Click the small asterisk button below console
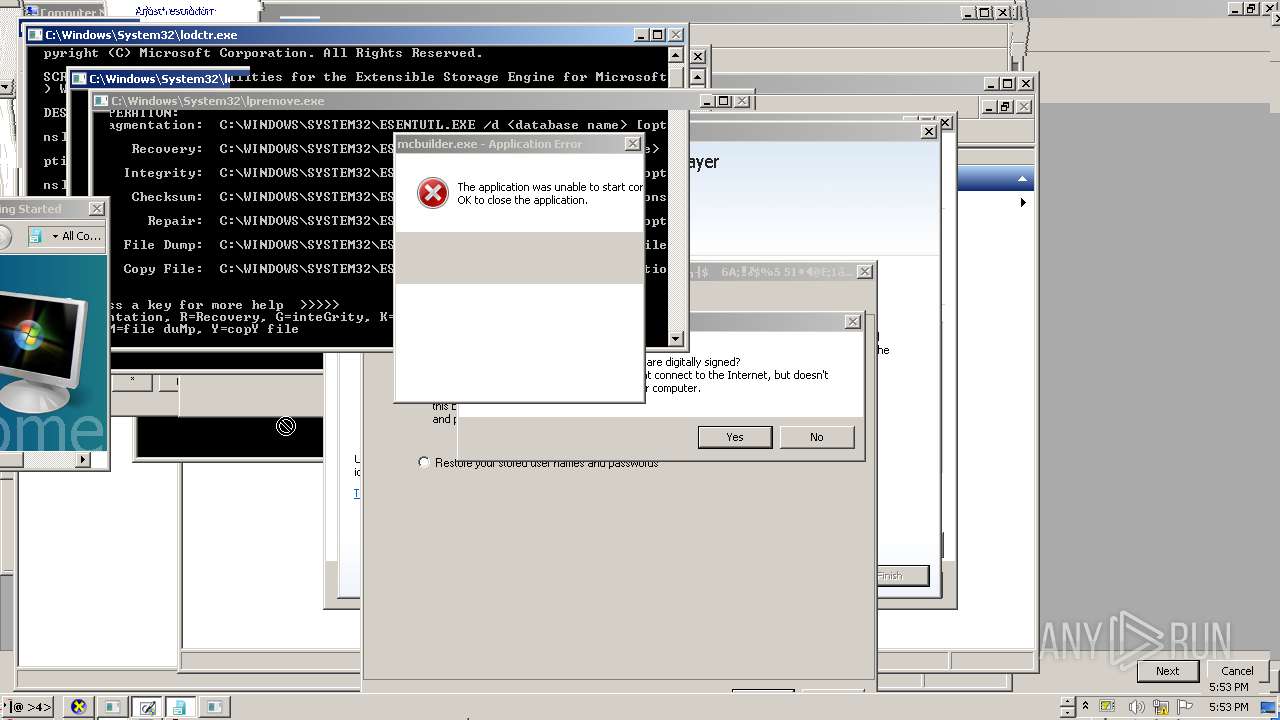This screenshot has width=1280, height=720. 132,381
